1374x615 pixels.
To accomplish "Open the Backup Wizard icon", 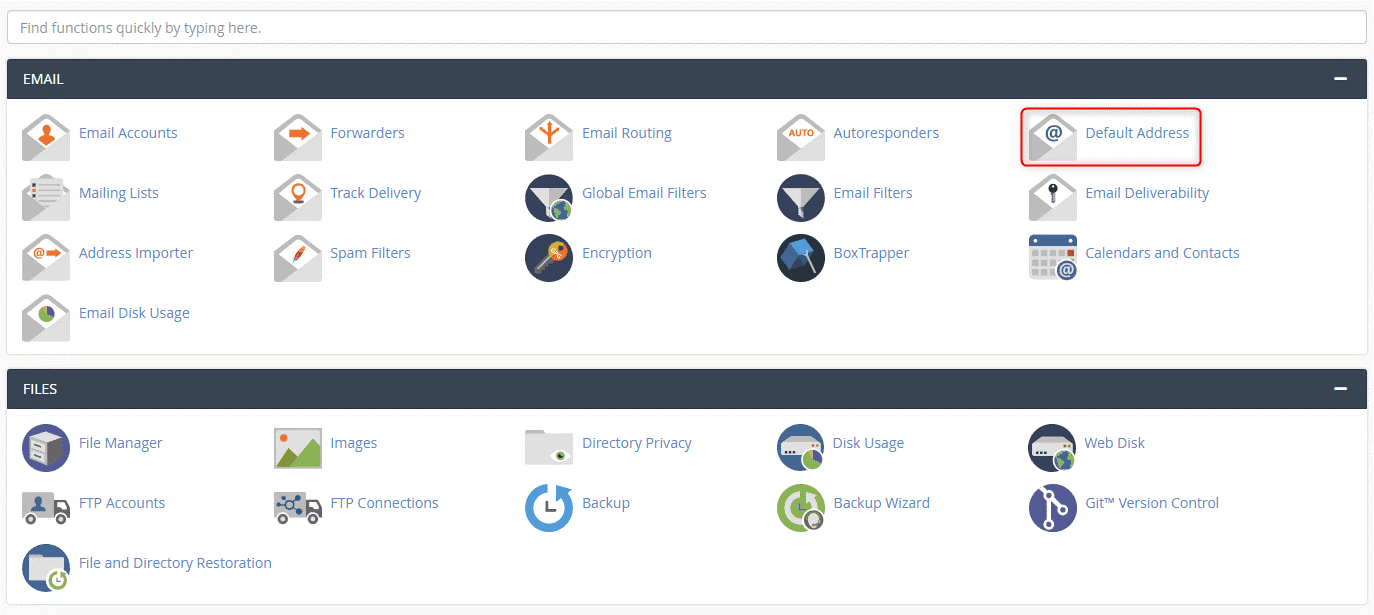I will click(x=800, y=507).
